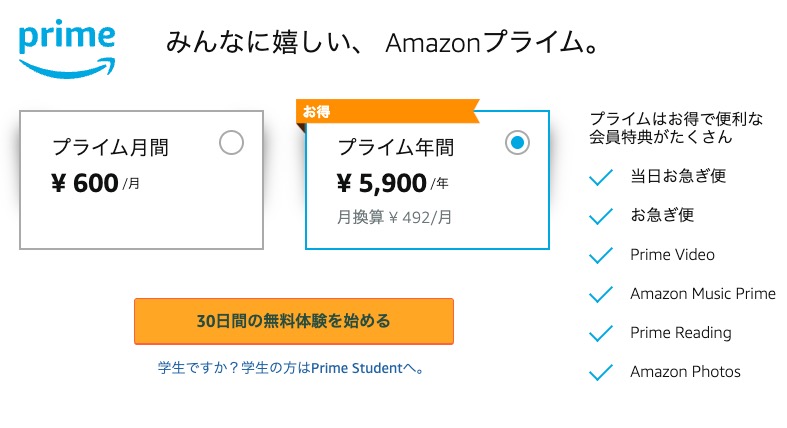Viewport: 787px width, 428px height.
Task: Click the Amazon Music Prime benefit text
Action: [703, 294]
